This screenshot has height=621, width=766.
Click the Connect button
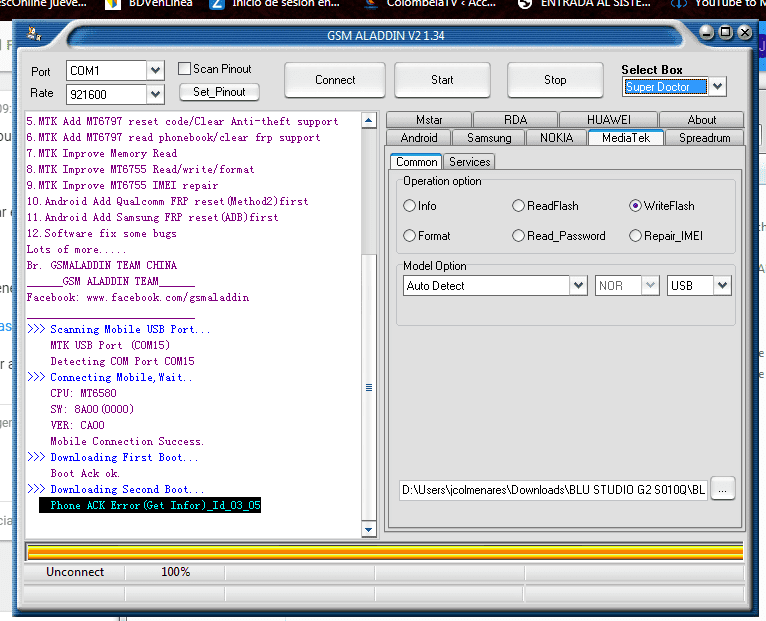[335, 80]
